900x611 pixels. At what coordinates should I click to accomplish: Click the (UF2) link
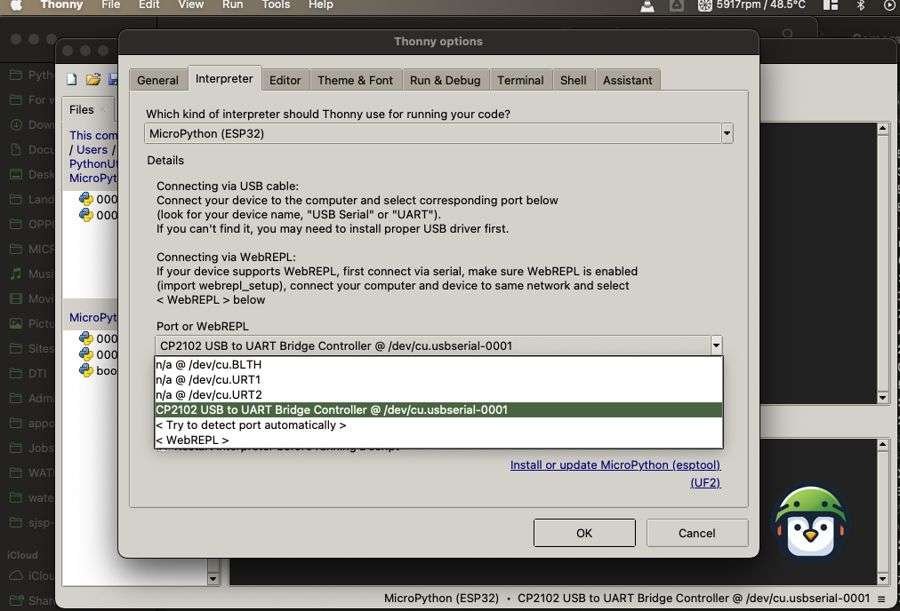coord(705,482)
